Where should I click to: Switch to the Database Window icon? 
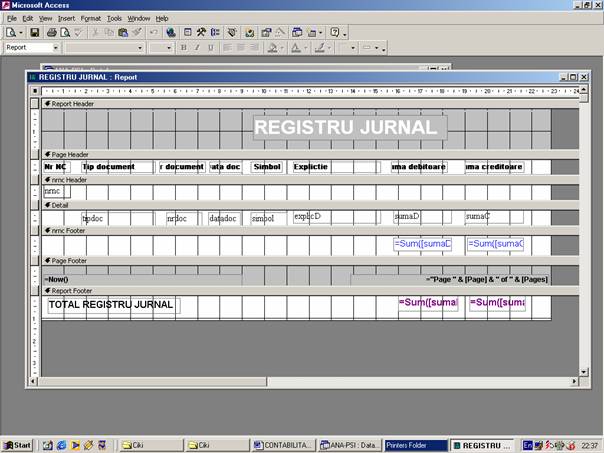(x=297, y=33)
